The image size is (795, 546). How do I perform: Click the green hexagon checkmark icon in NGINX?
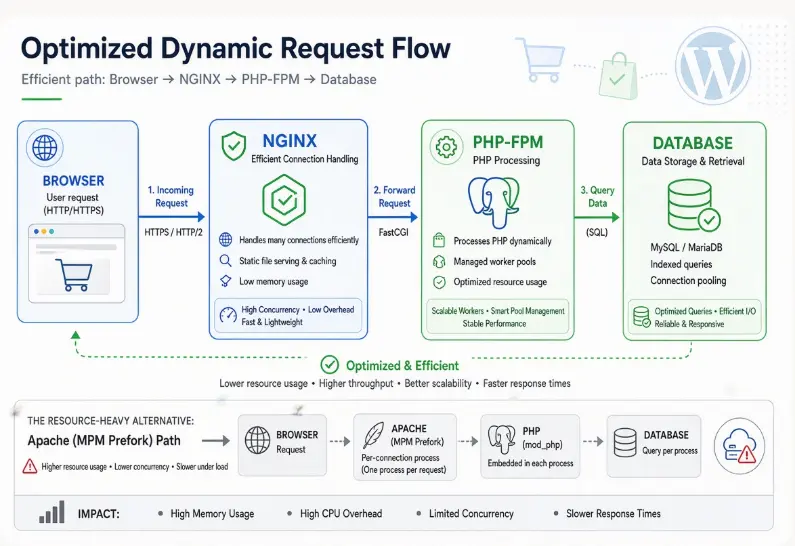tap(284, 200)
